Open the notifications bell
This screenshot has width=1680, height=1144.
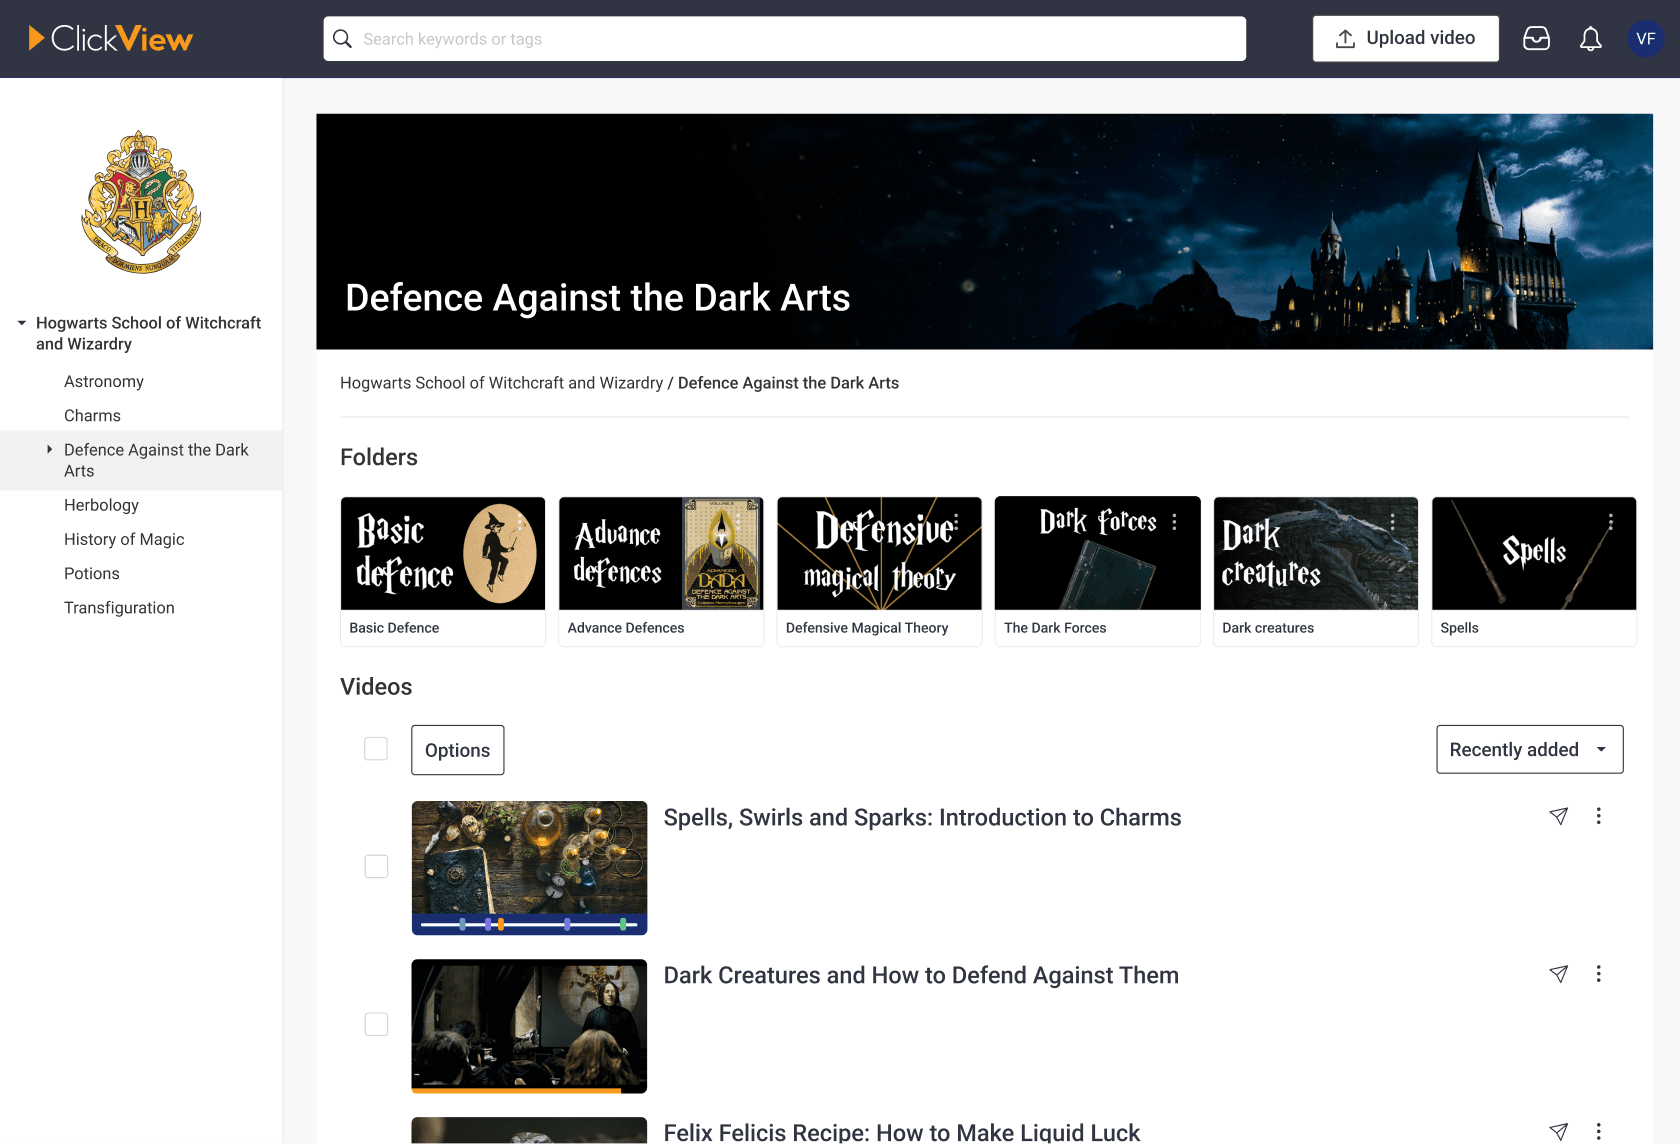pos(1590,38)
